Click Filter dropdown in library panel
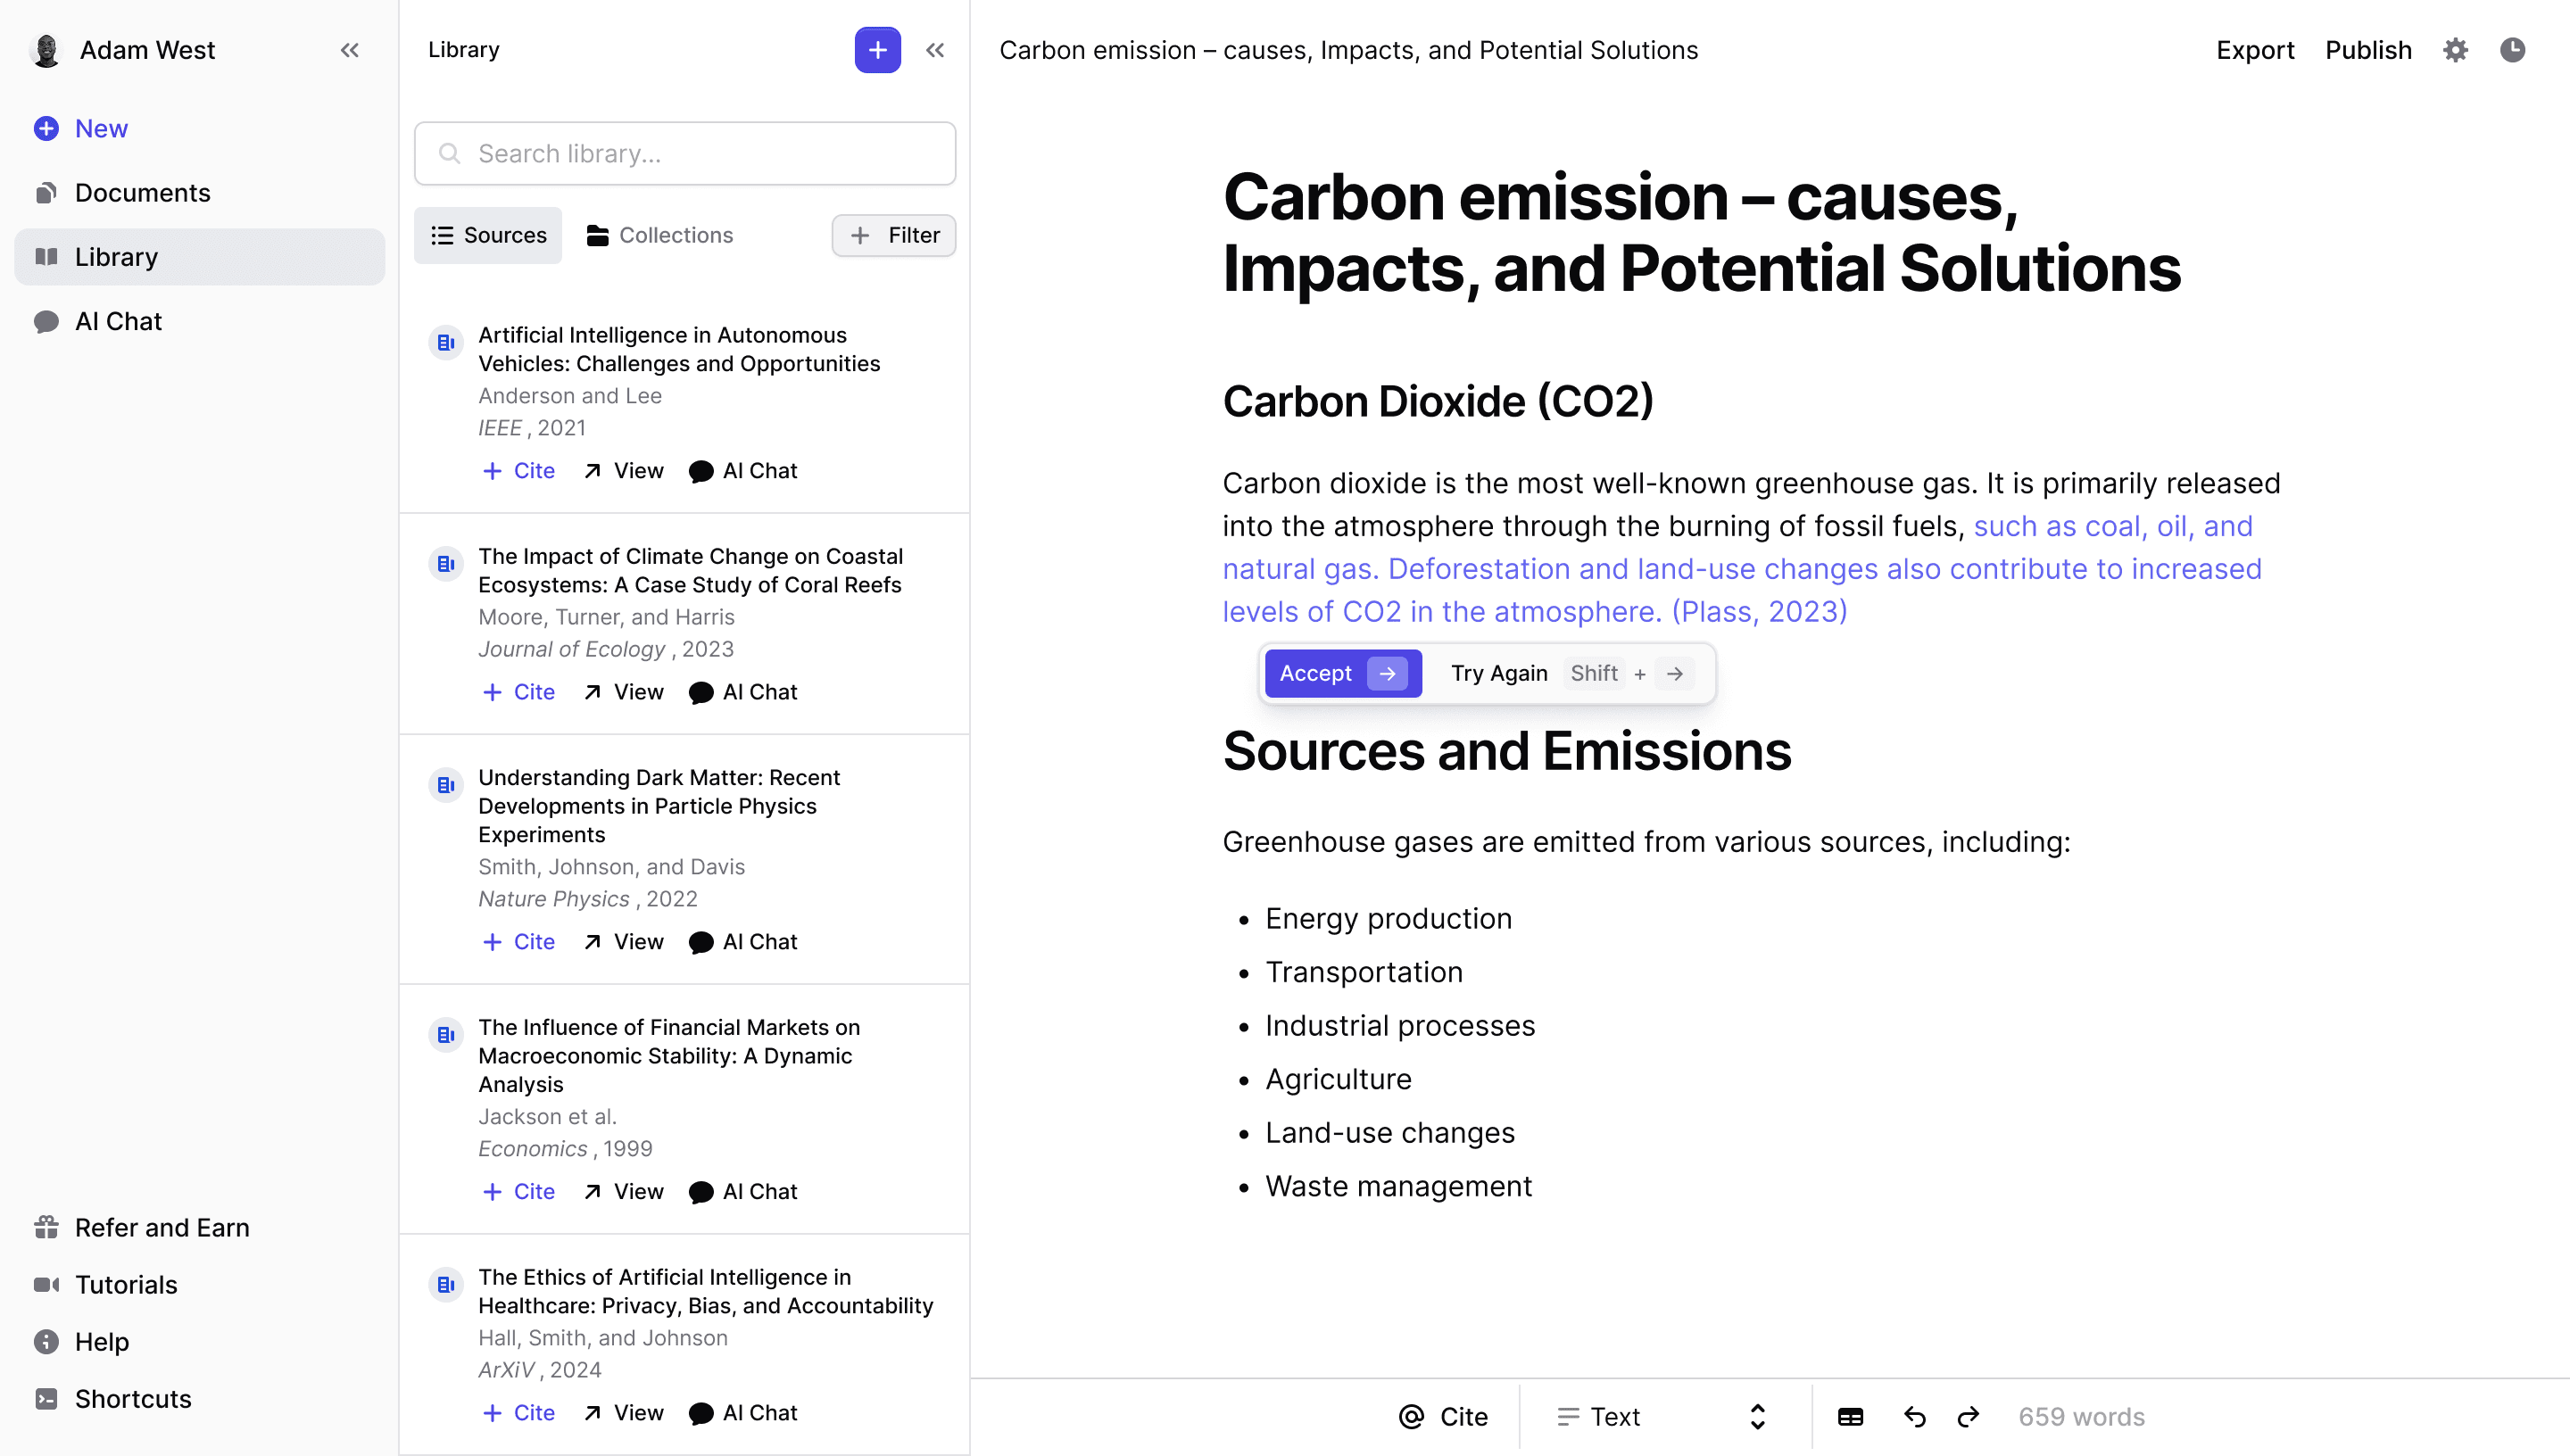Screen dimensions: 2570x1456 point(893,235)
